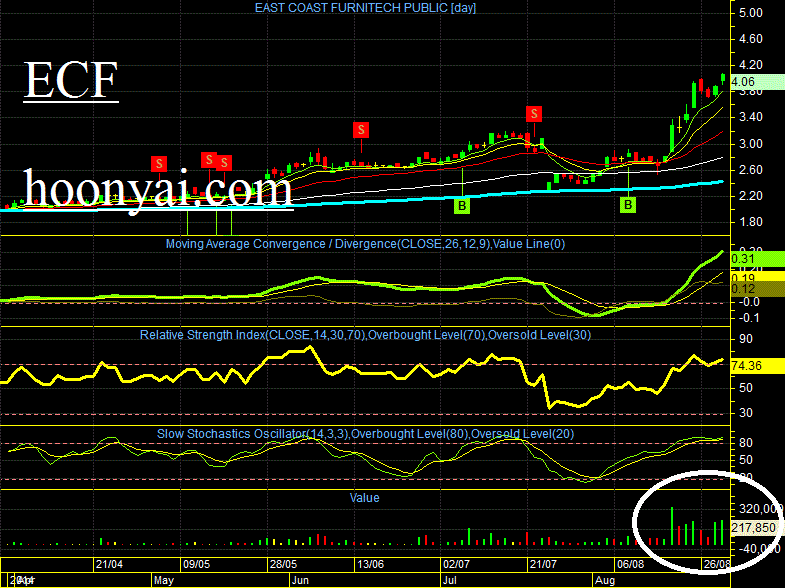The height and width of the screenshot is (588, 785).
Task: Click the red S sell marker above mid-June candles
Action: click(x=361, y=130)
